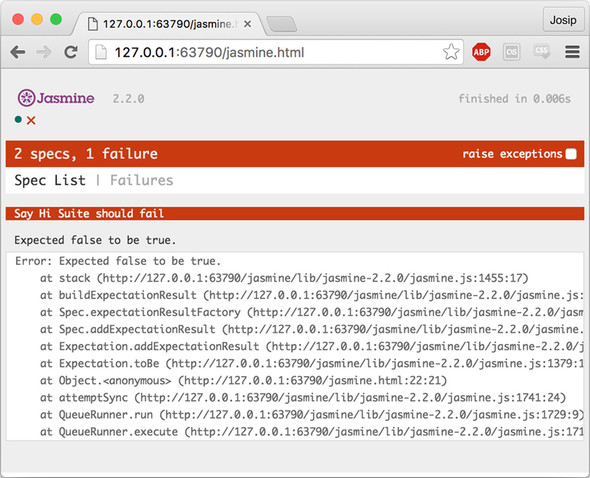This screenshot has width=590, height=478.
Task: Click the "at Spec.expectationResultFactory" trace line
Action: click(x=312, y=312)
